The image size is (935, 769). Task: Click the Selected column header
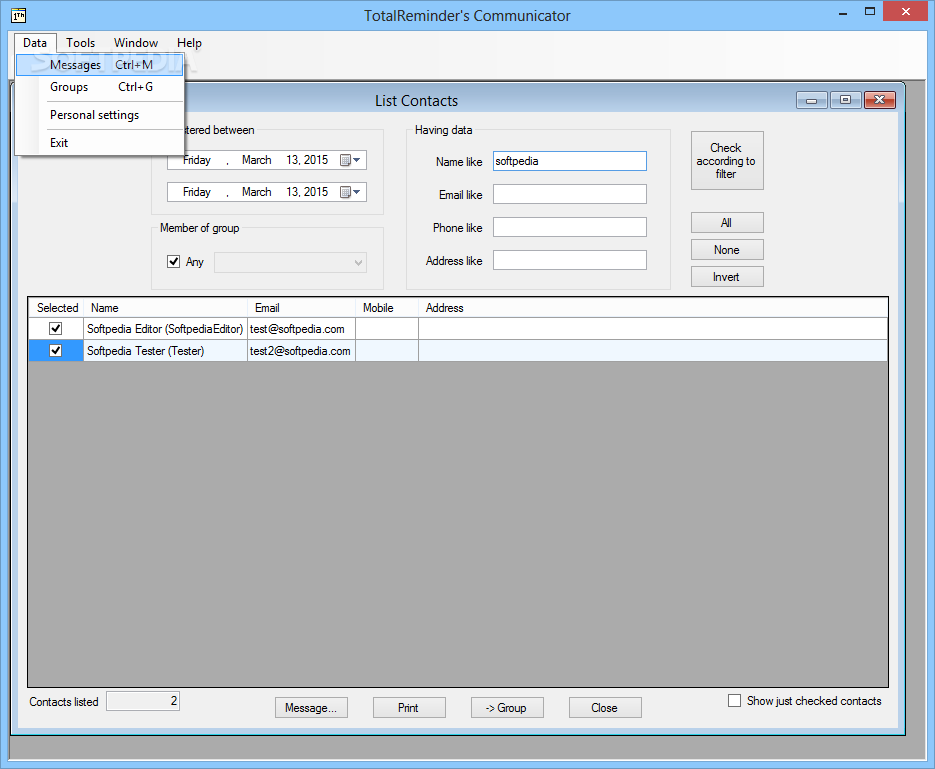click(57, 308)
